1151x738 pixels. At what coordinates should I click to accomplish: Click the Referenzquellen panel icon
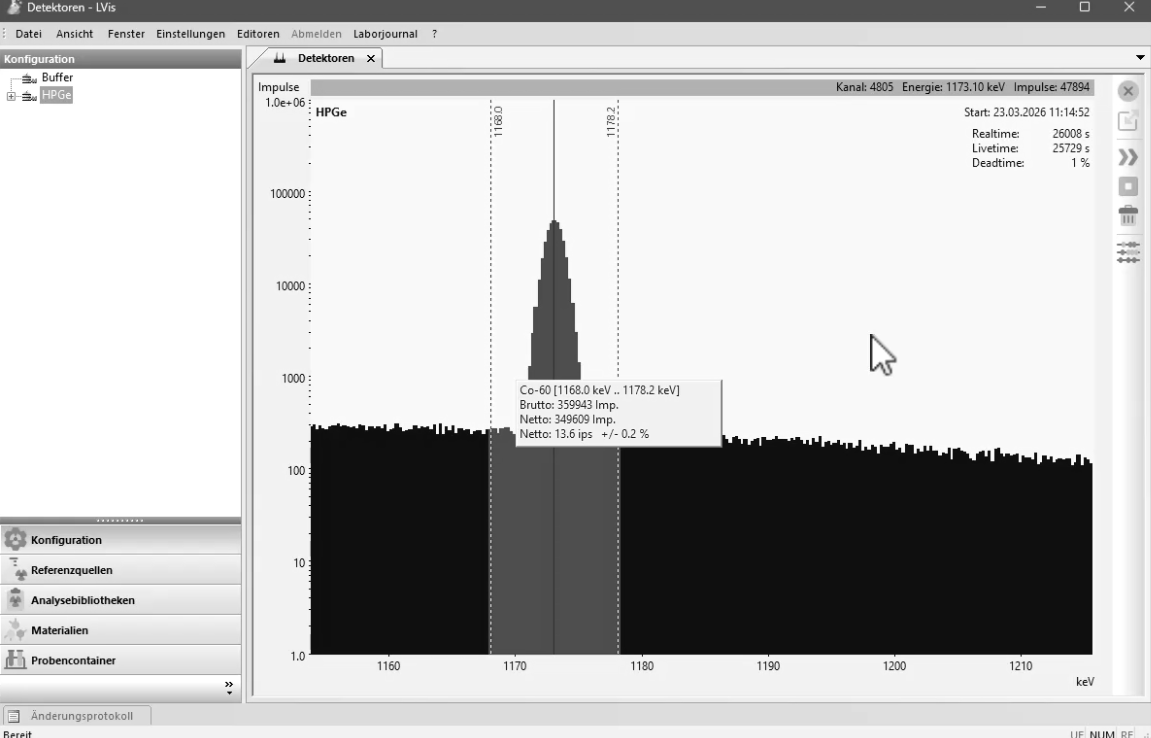click(16, 570)
